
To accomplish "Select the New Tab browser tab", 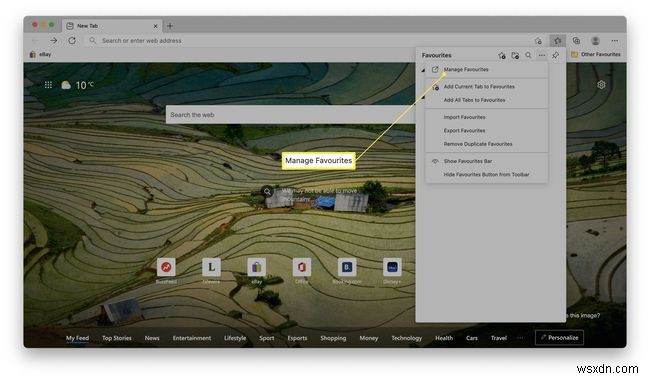I will click(112, 26).
